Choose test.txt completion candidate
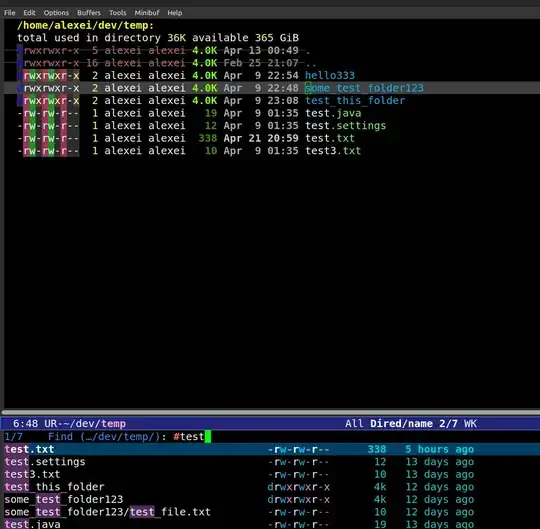Screen dimensions: 540x529 [x=270, y=449]
